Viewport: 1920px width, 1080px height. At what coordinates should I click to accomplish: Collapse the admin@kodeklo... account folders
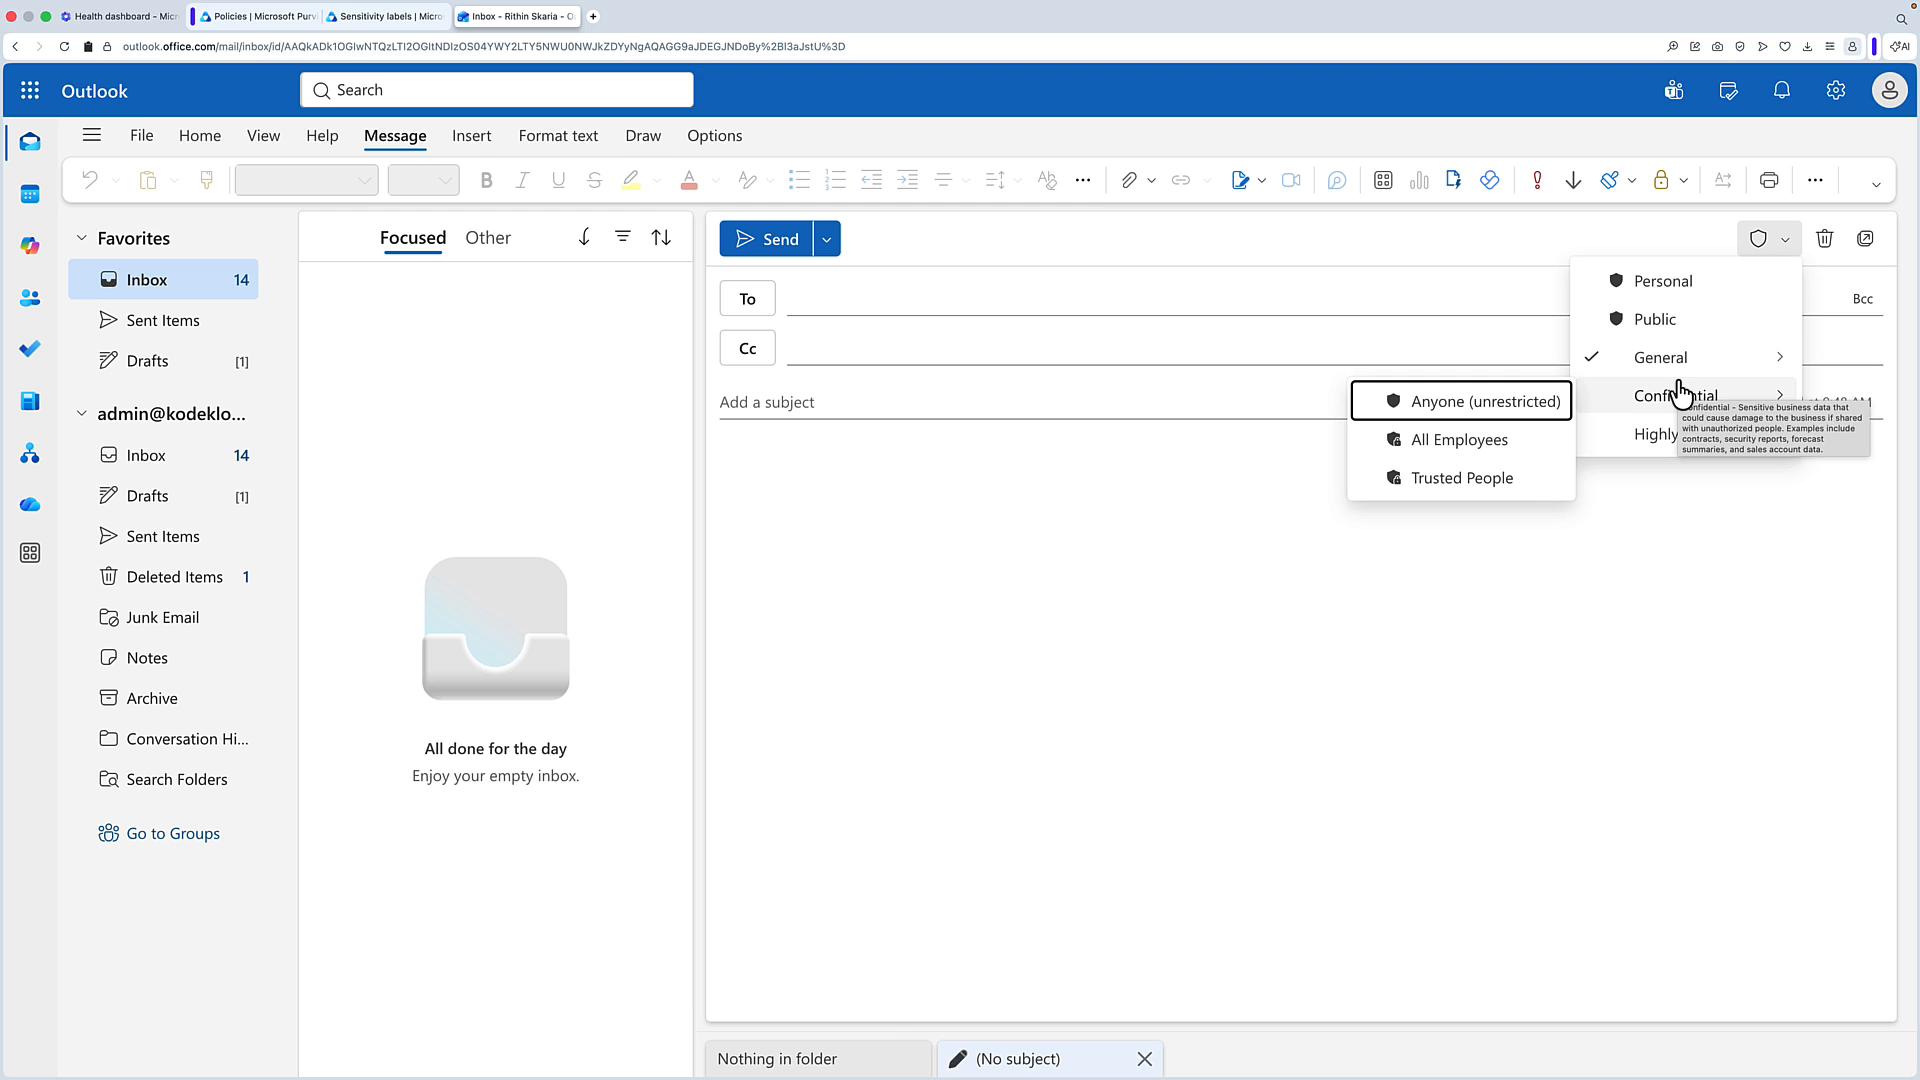pyautogui.click(x=82, y=413)
